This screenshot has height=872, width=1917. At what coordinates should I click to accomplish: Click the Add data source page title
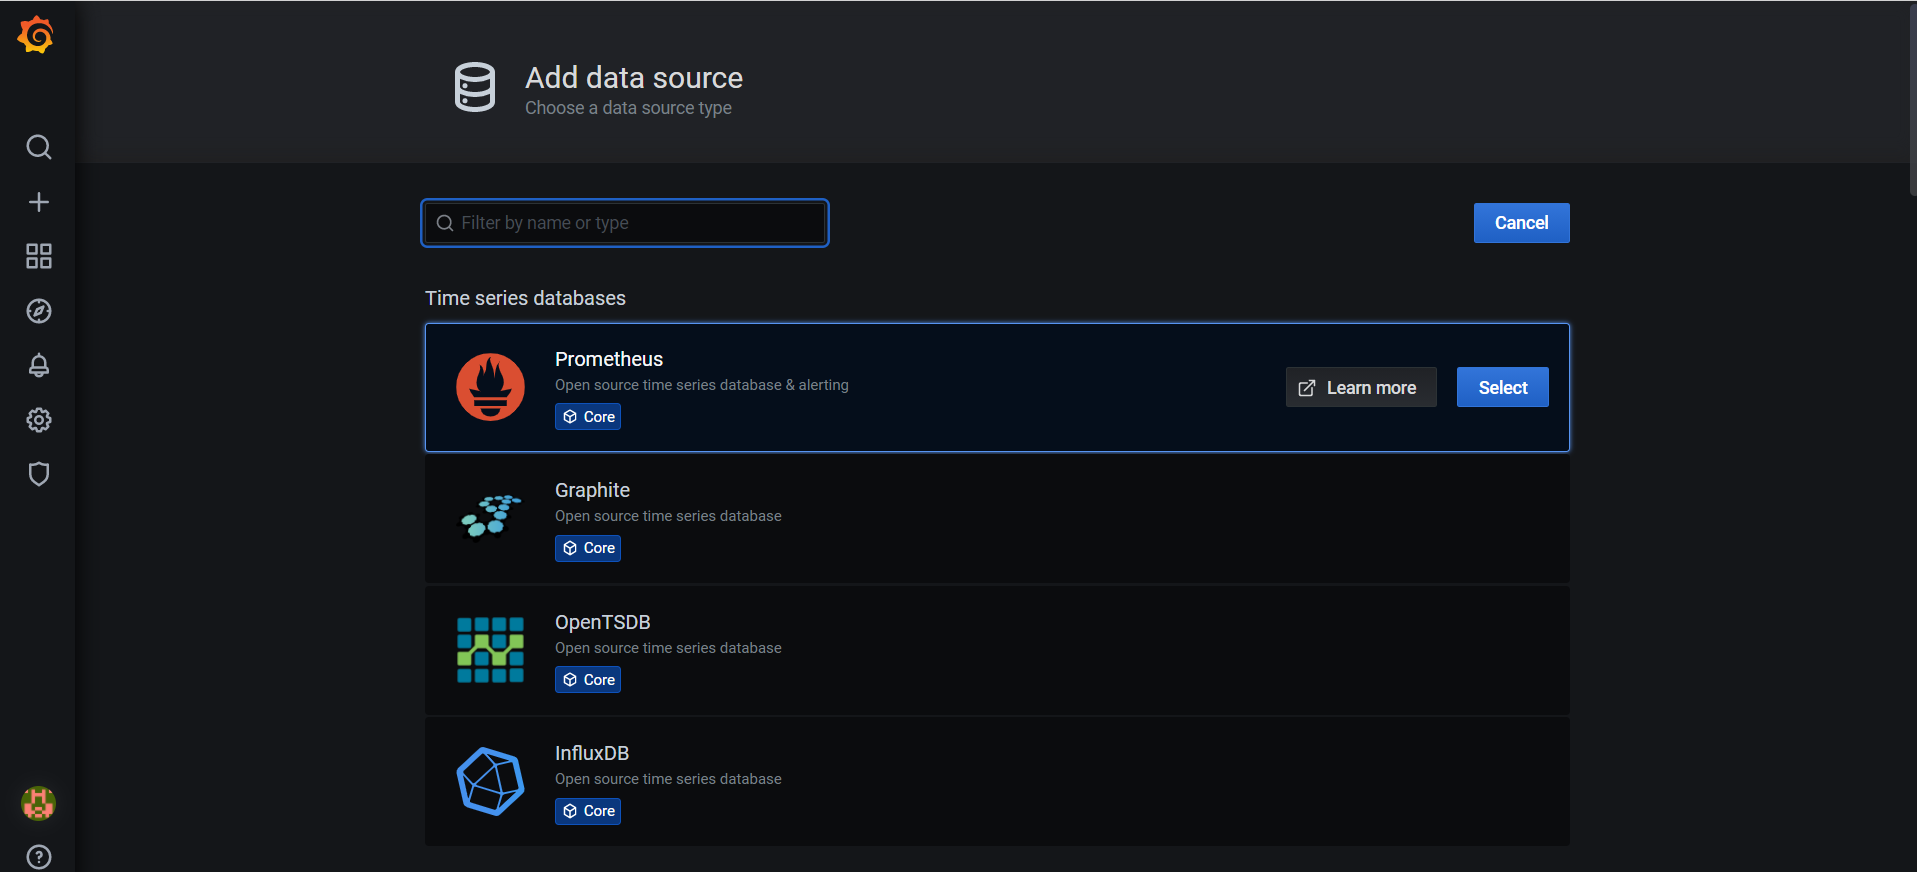point(634,78)
